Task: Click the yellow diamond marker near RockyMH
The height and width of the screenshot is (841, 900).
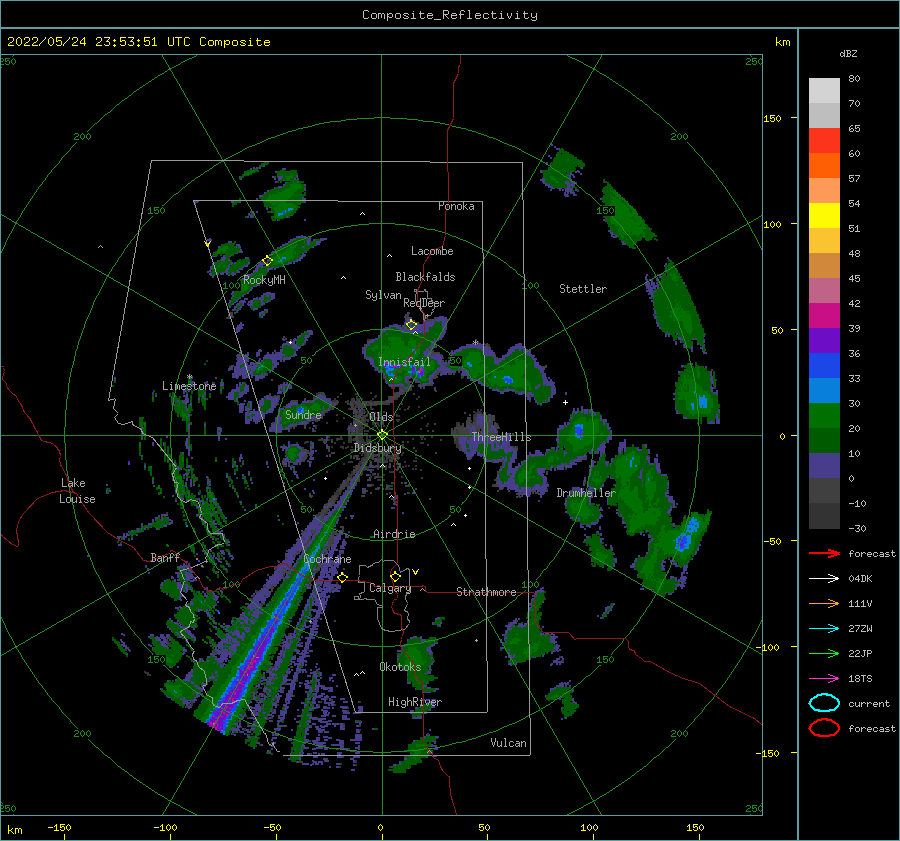Action: (267, 261)
